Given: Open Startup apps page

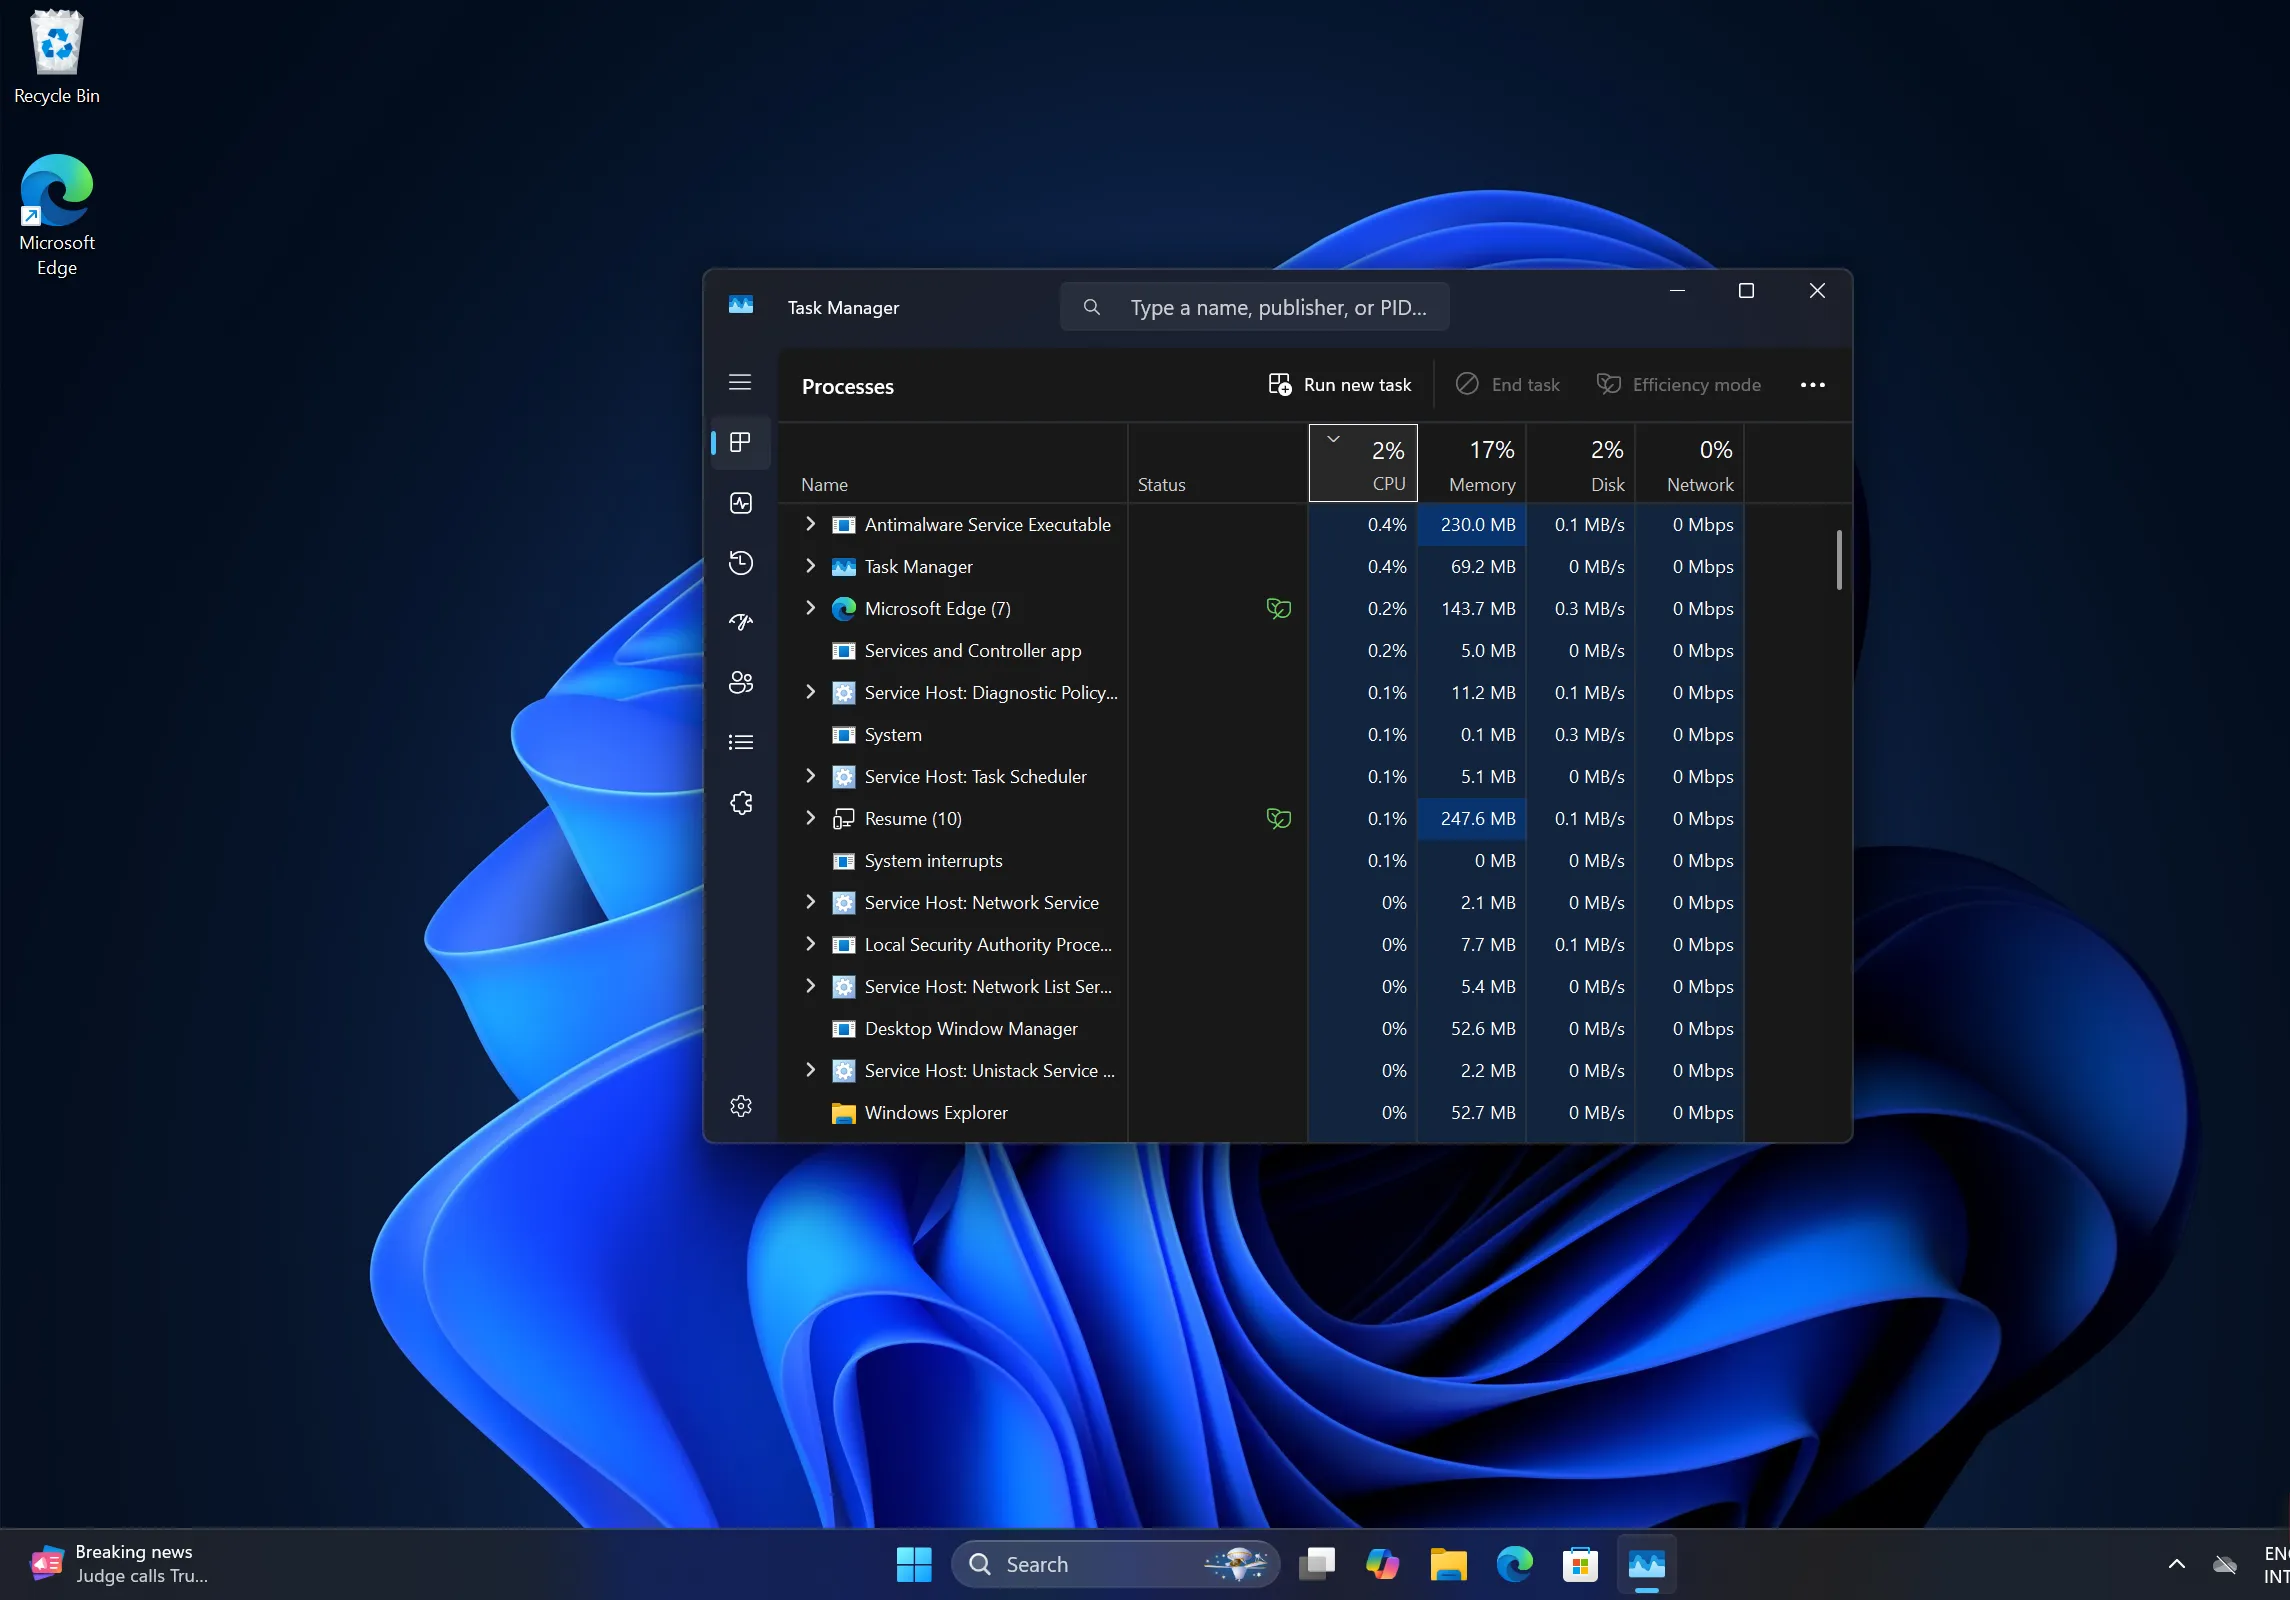Looking at the screenshot, I should point(740,622).
